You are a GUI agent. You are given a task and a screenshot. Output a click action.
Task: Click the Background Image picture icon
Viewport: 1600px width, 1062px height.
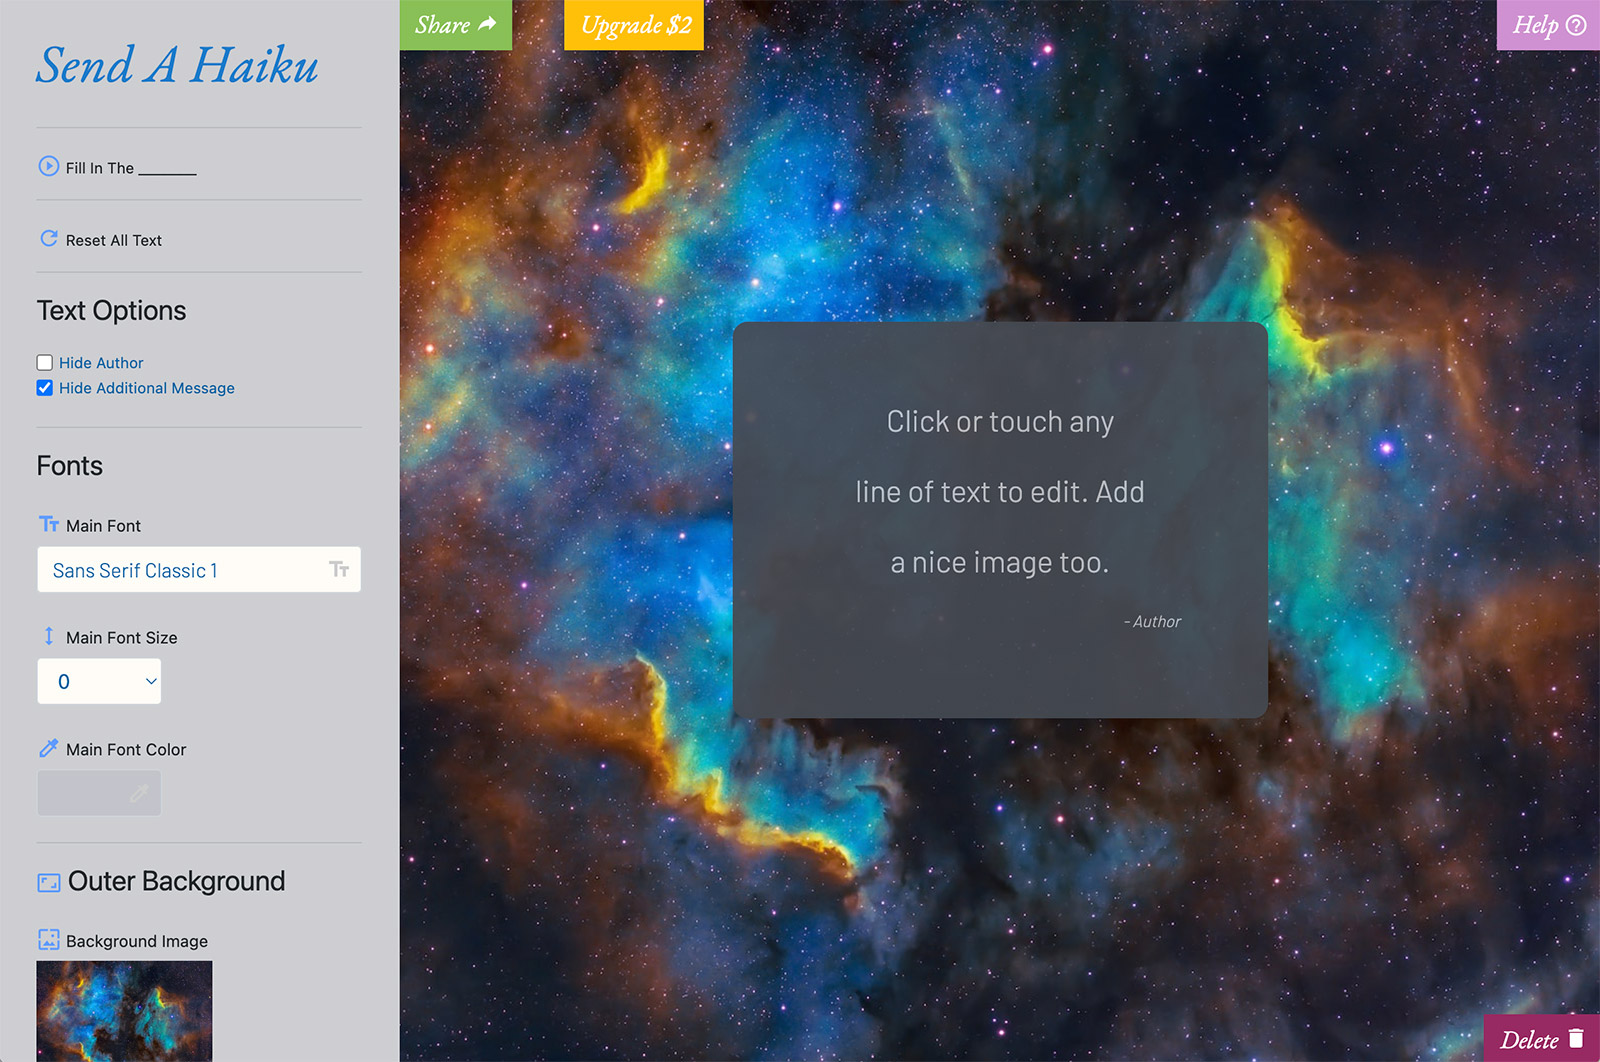(x=48, y=940)
